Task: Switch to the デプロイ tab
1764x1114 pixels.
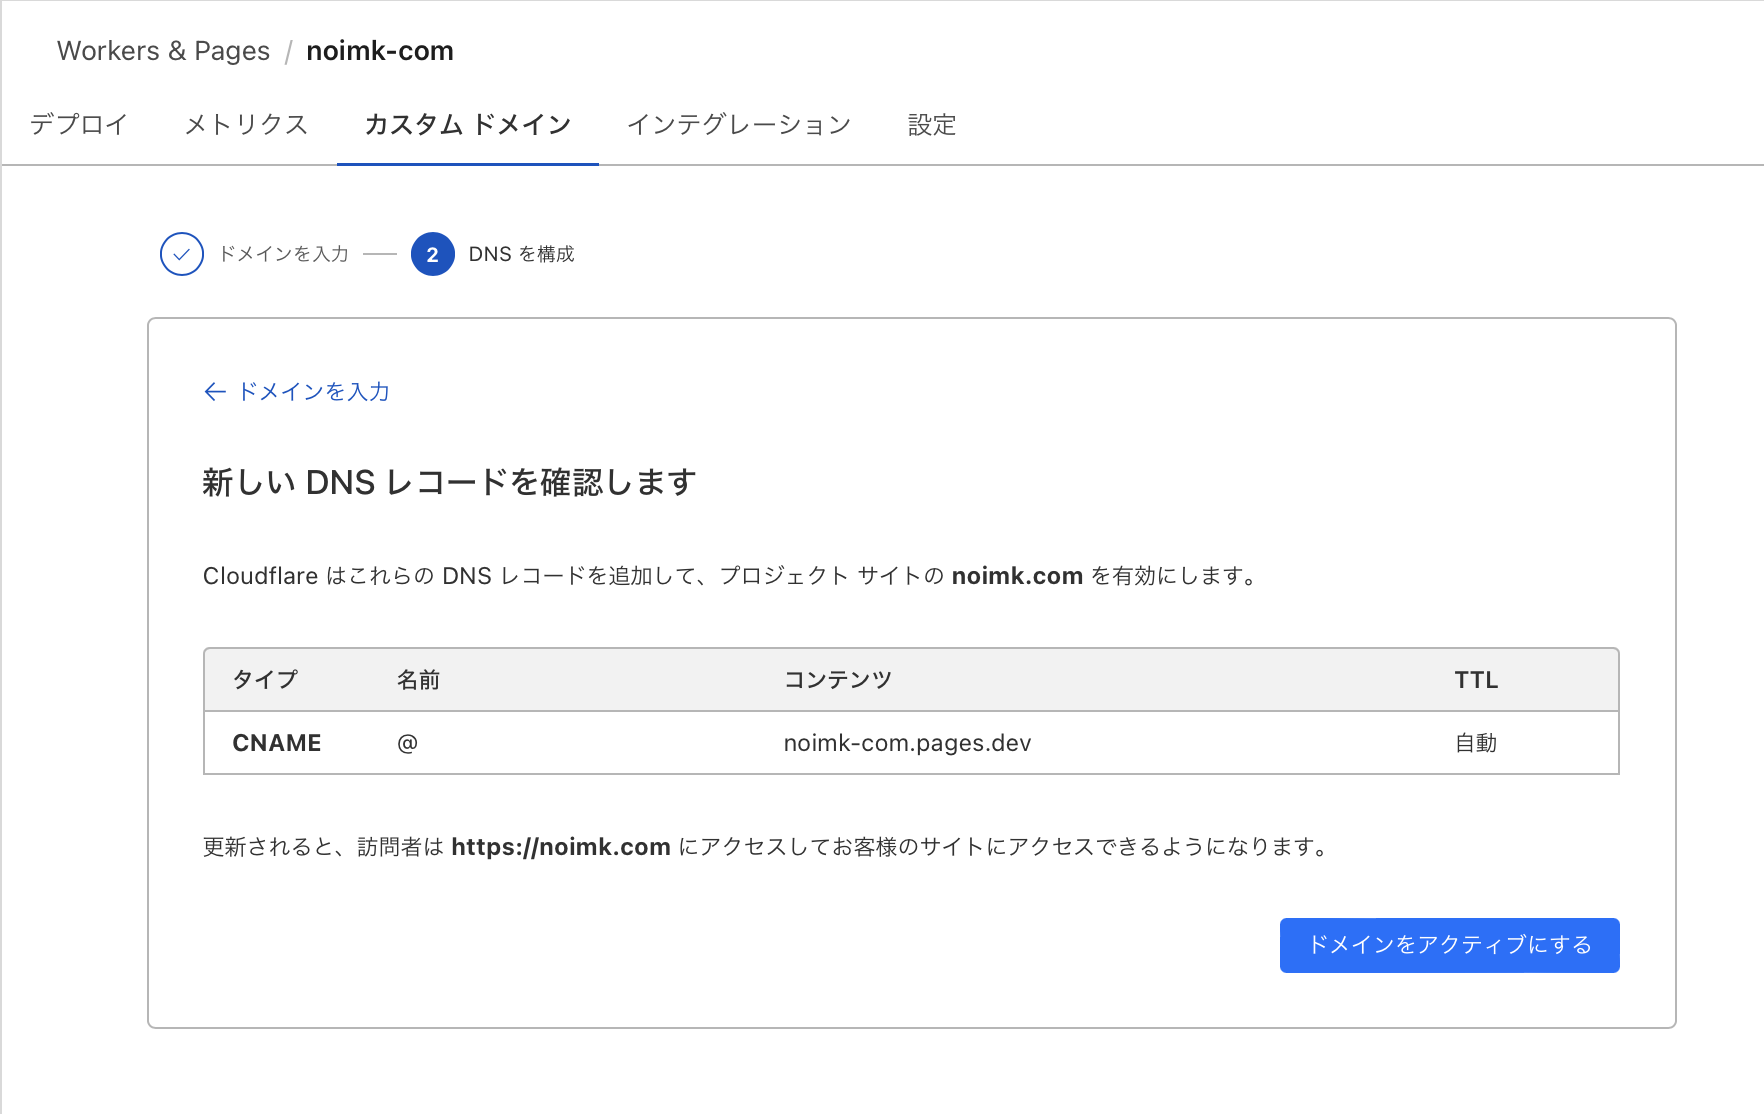Action: [79, 124]
